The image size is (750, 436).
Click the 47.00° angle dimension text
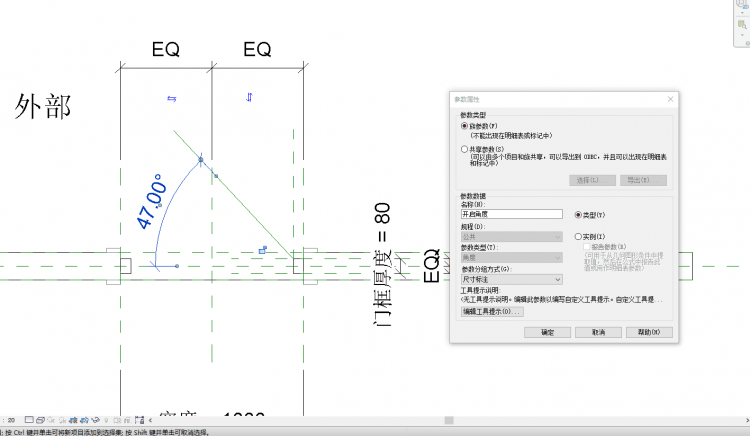(x=152, y=201)
